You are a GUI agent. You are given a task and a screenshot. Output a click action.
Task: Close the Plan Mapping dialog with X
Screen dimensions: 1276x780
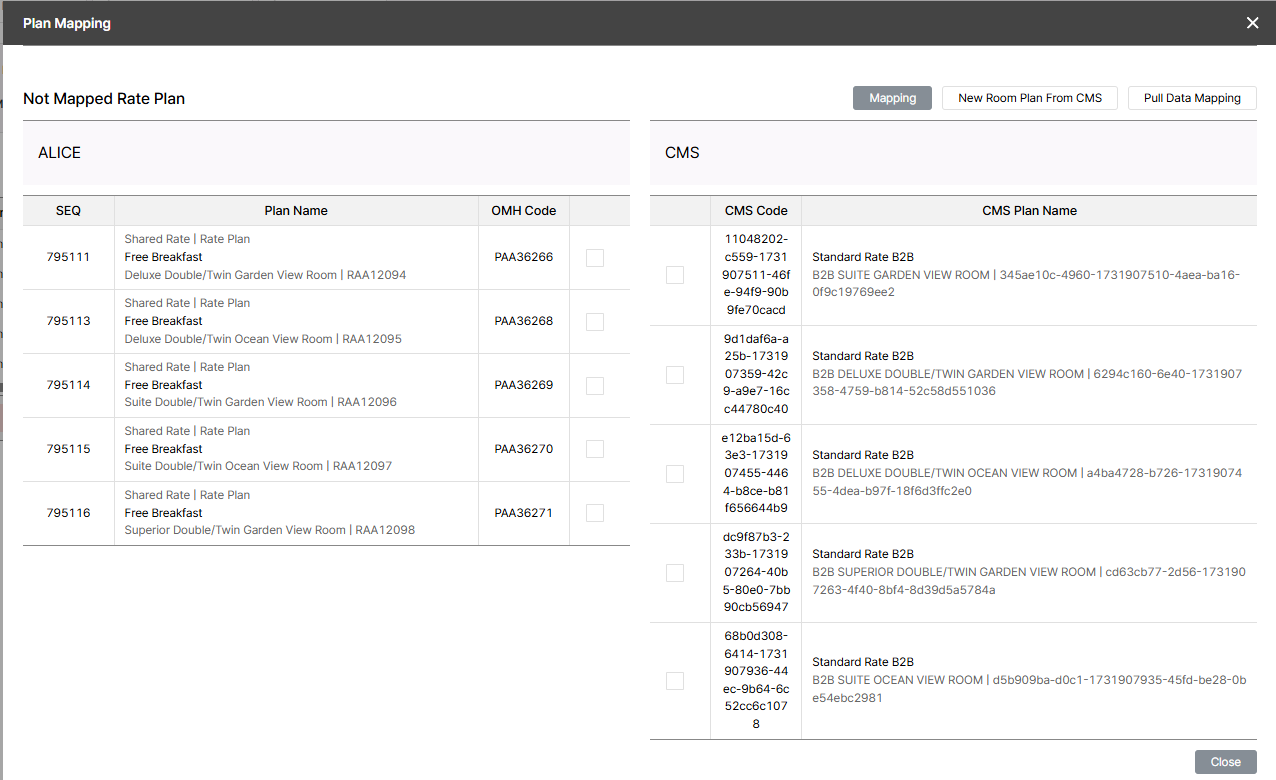(x=1252, y=23)
